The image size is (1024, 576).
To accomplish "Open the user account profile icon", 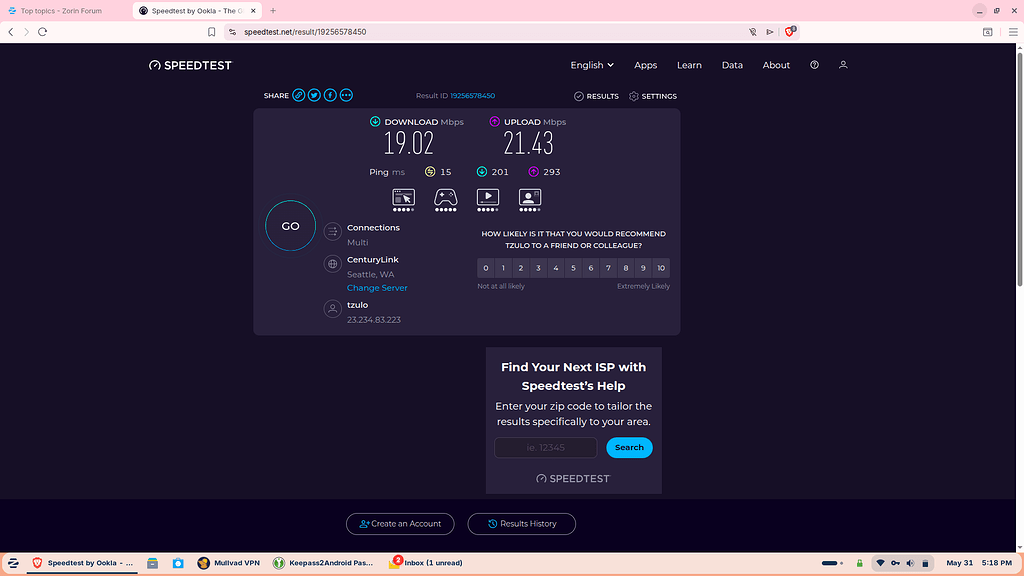I will tap(843, 65).
